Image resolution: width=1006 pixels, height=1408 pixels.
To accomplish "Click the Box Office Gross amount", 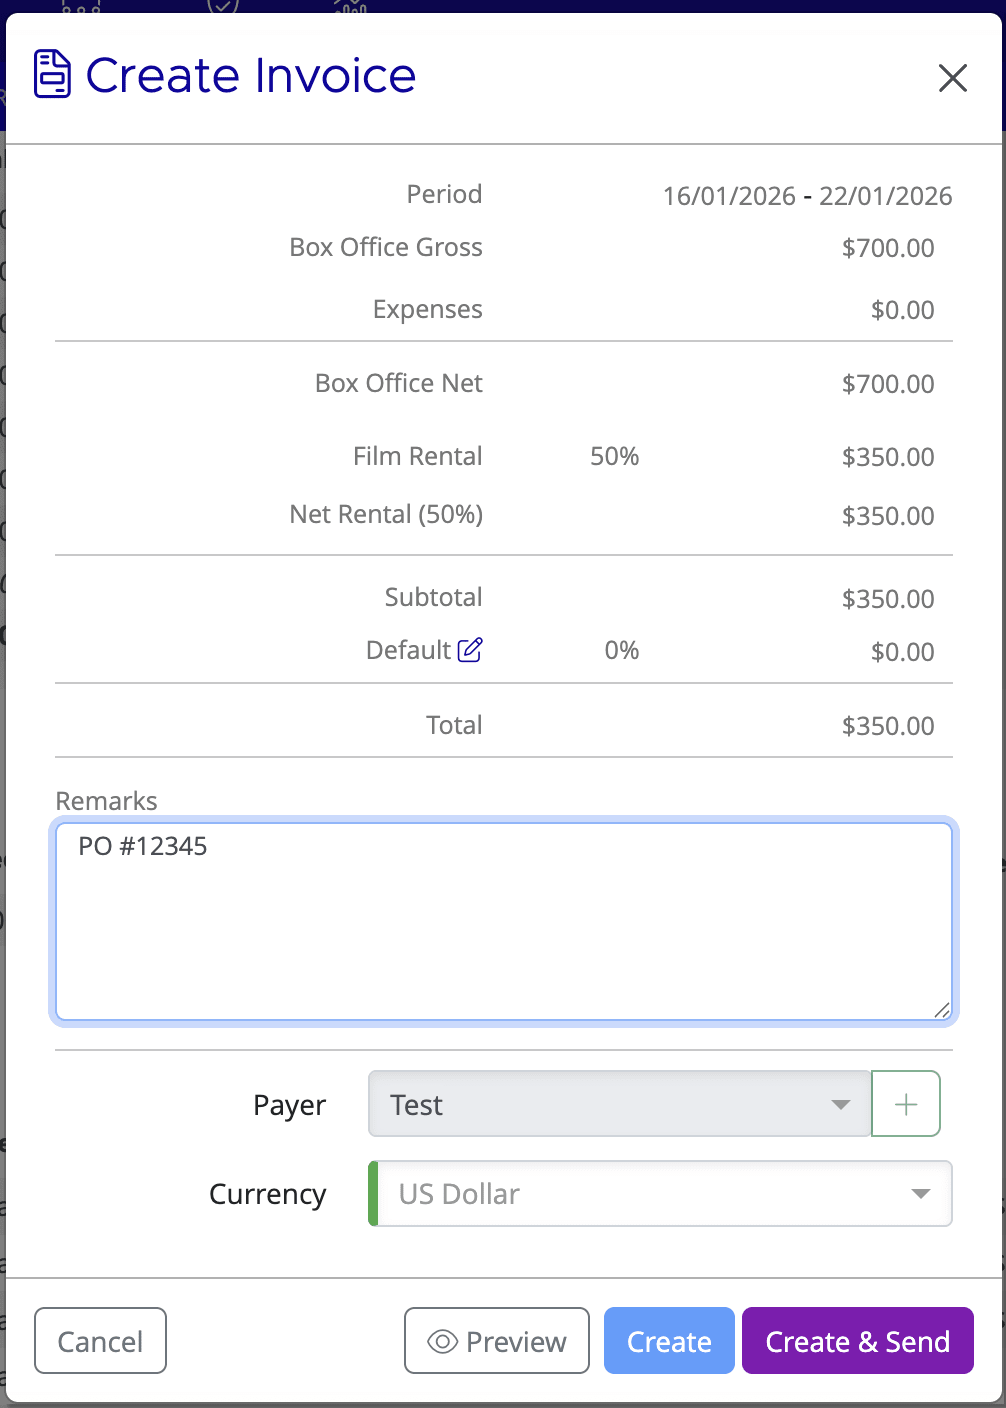I will coord(888,248).
